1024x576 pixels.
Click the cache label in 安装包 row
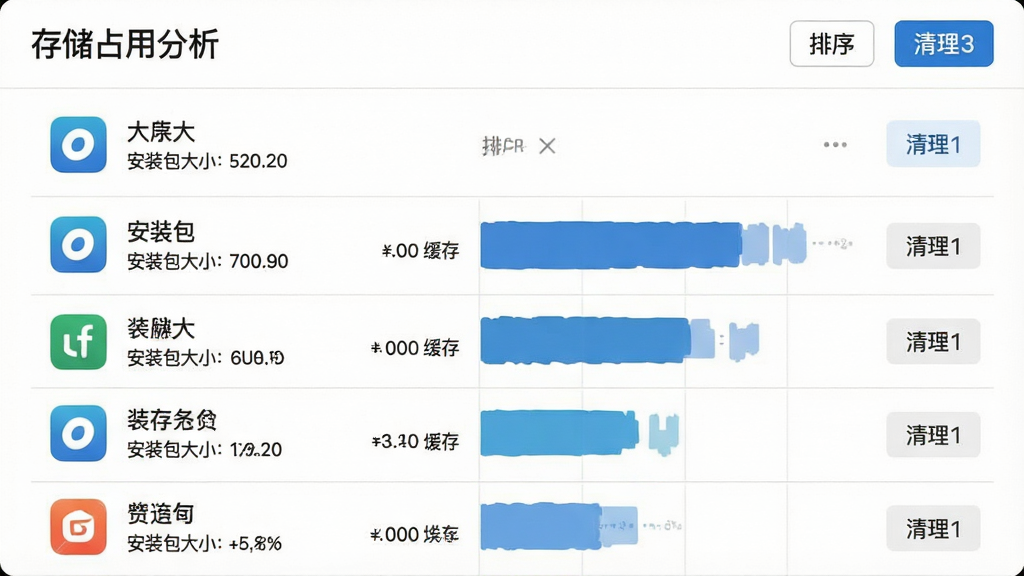coord(421,250)
